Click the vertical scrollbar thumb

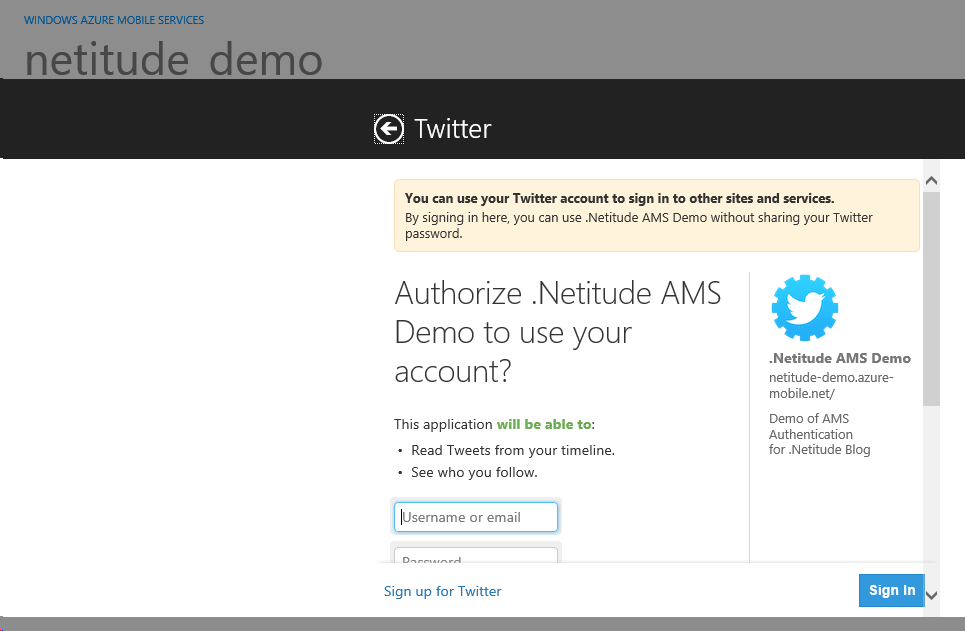[931, 299]
